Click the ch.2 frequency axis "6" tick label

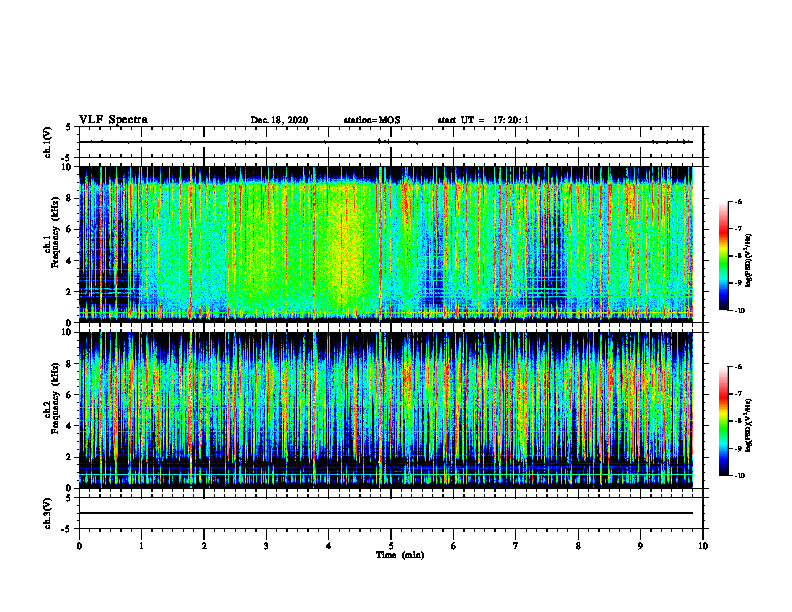click(x=70, y=395)
